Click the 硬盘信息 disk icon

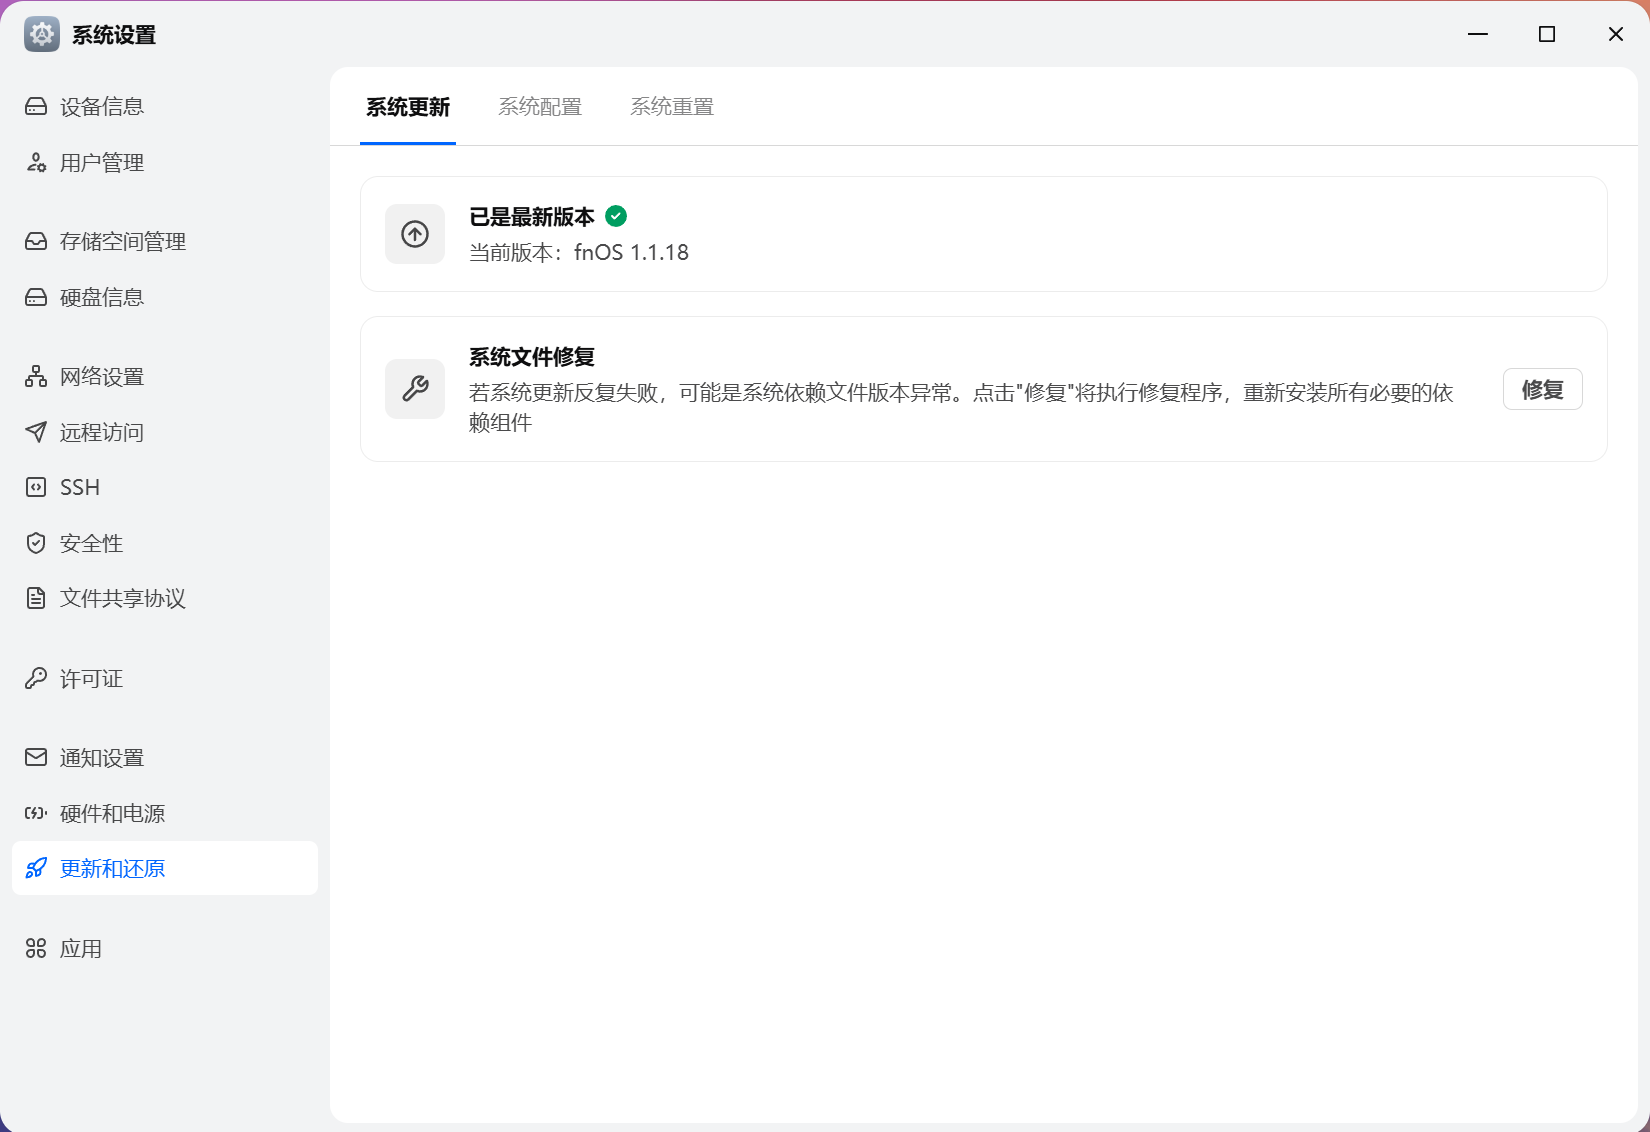pyautogui.click(x=36, y=297)
